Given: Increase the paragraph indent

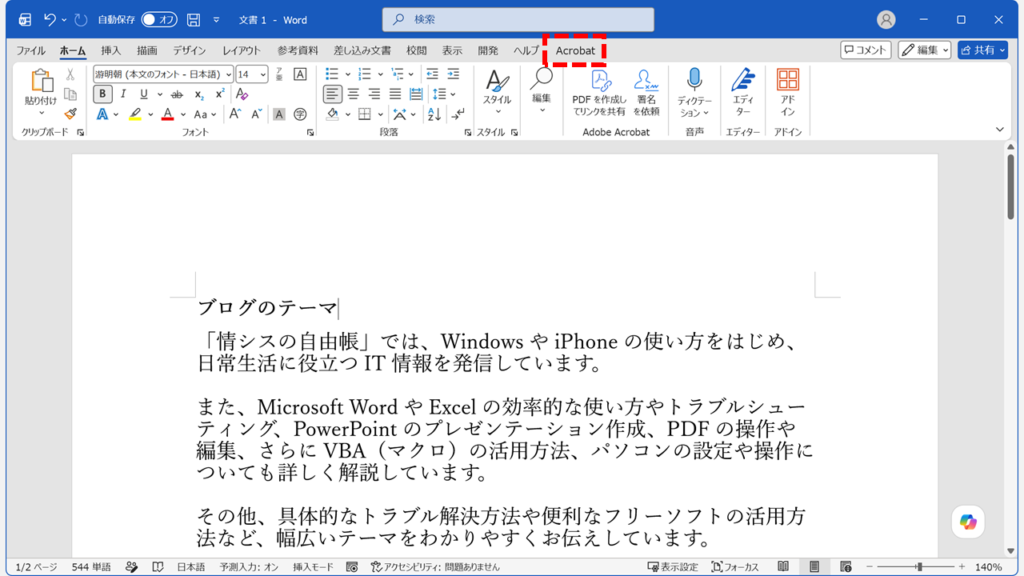Looking at the screenshot, I should [453, 74].
